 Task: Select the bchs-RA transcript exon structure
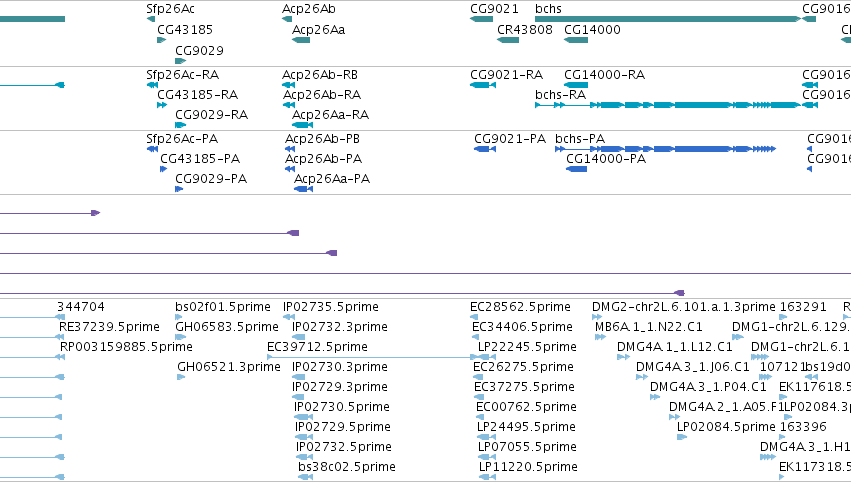(x=668, y=105)
